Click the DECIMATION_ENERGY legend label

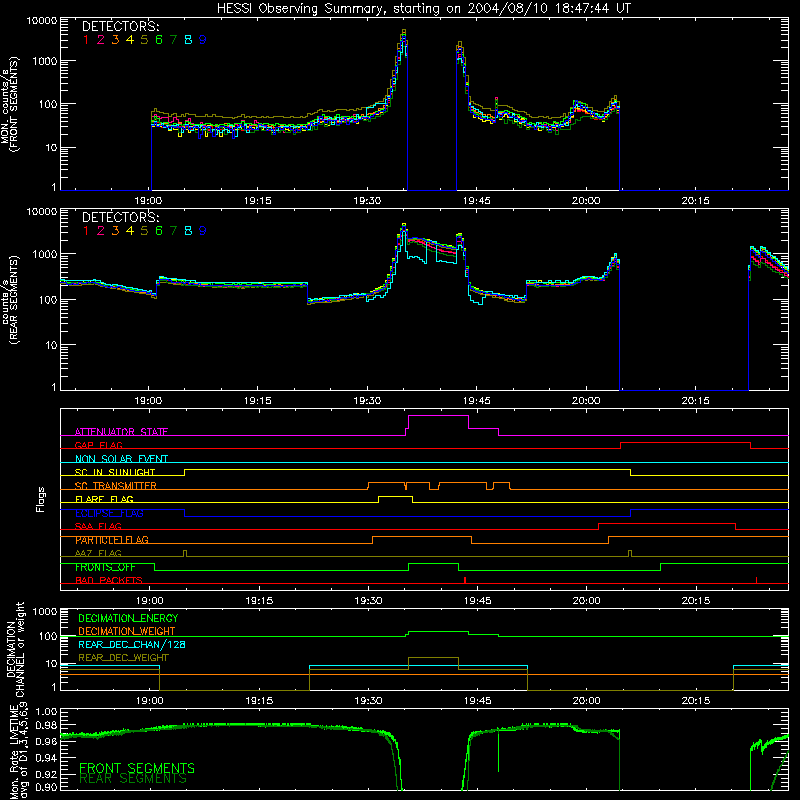point(128,618)
